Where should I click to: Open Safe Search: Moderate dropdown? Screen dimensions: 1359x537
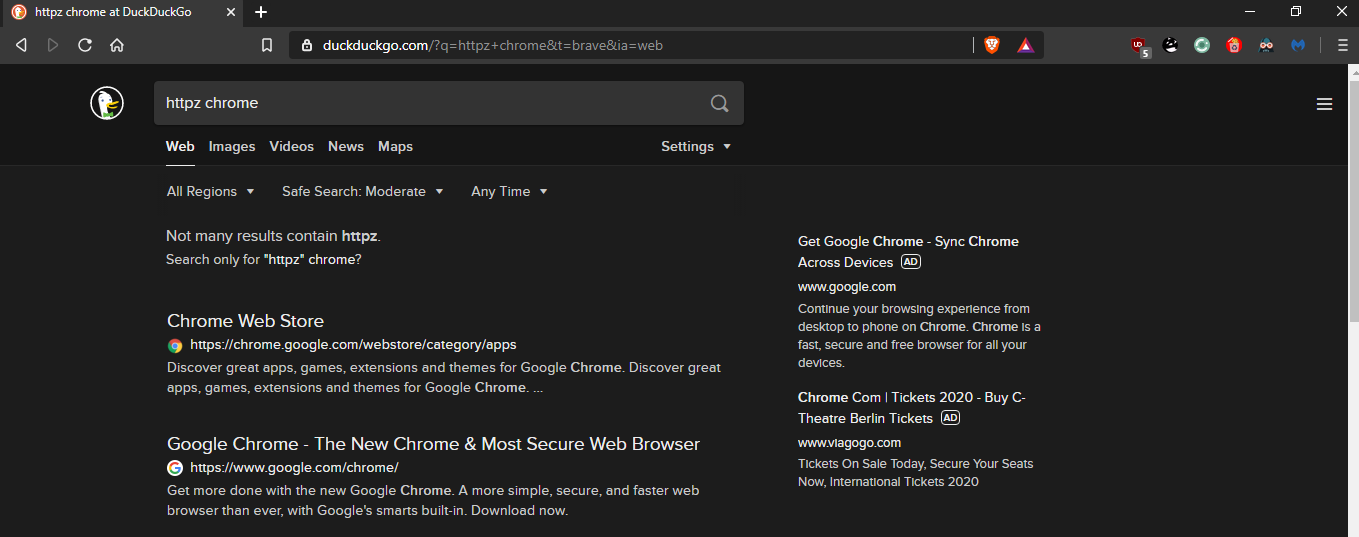point(362,191)
